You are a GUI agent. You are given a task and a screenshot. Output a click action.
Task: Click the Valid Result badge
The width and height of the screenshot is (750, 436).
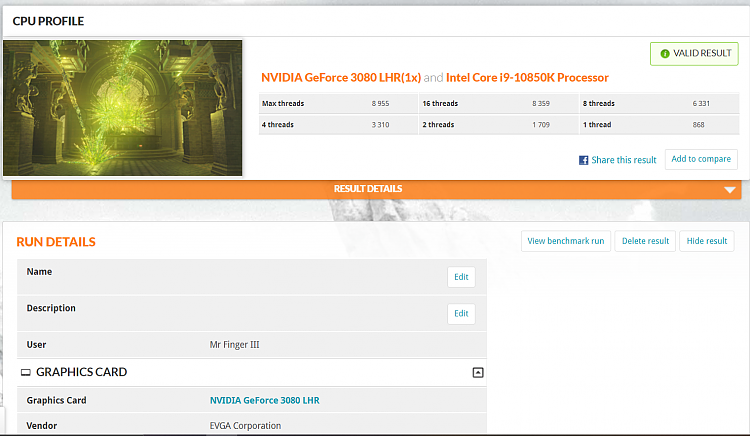(694, 54)
